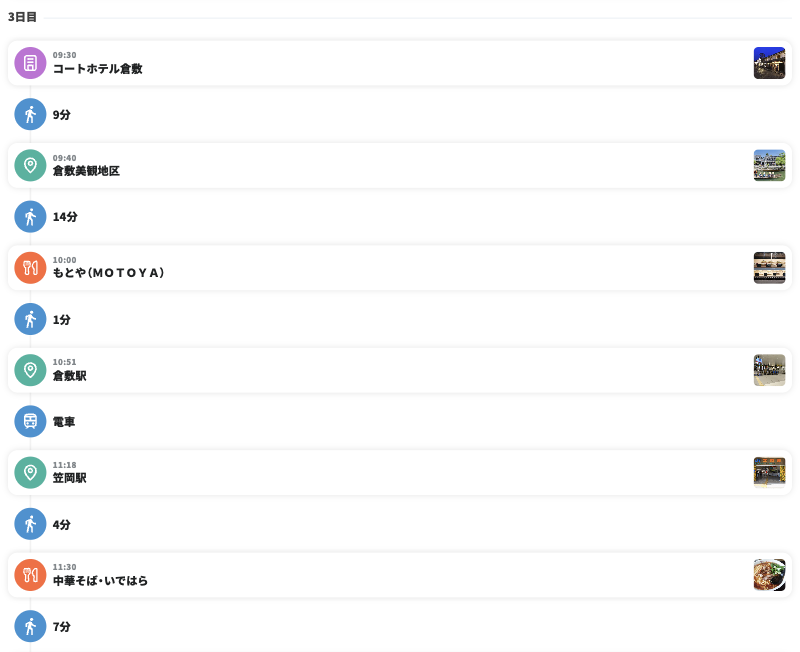Open the コートホテル倉敷 photo thumbnail
This screenshot has height=652, width=800.
[x=769, y=63]
